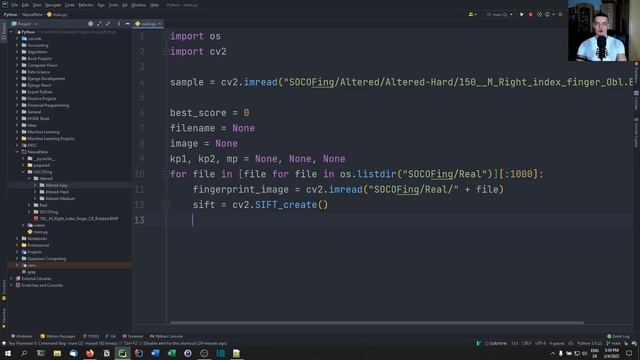Collapse the Python root project node
The width and height of the screenshot is (640, 360).
point(12,32)
